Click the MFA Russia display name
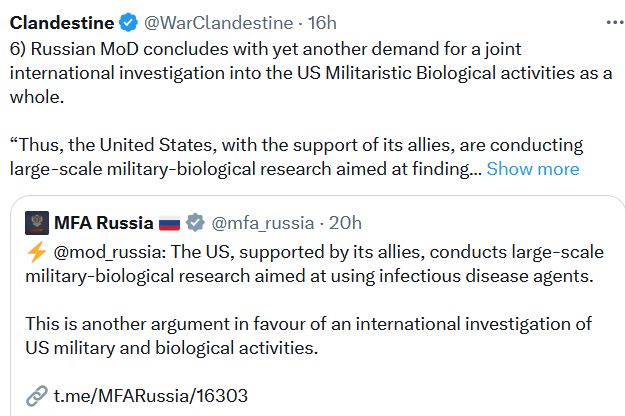The width and height of the screenshot is (625, 416). 104,222
